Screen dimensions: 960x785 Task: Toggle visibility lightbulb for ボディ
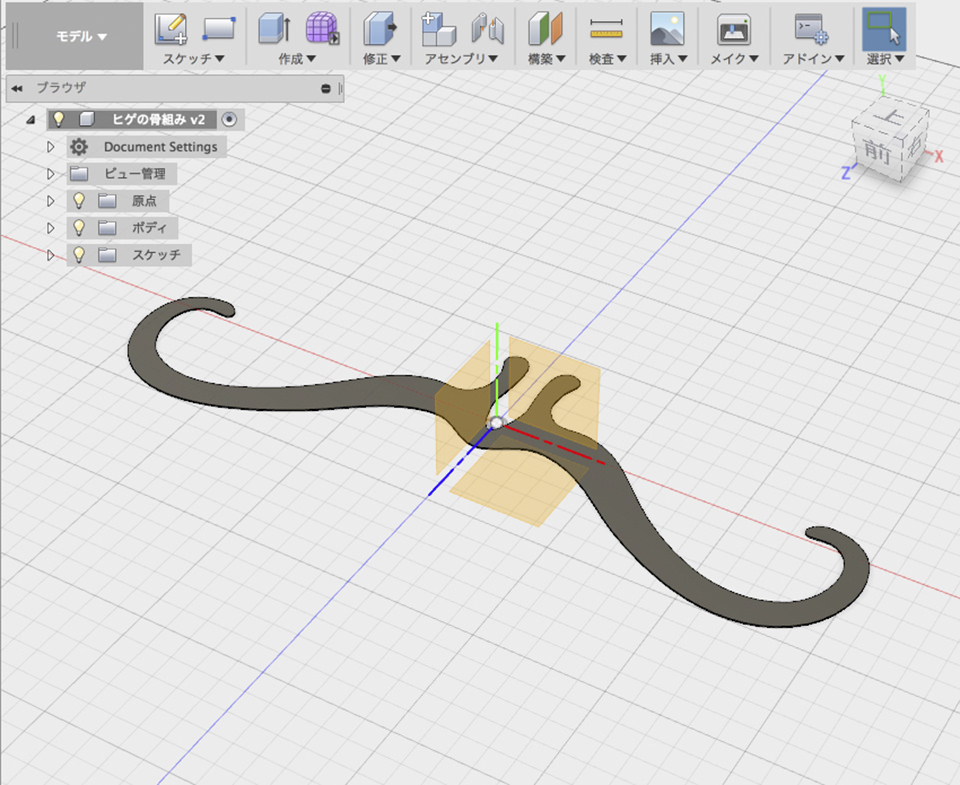click(78, 228)
